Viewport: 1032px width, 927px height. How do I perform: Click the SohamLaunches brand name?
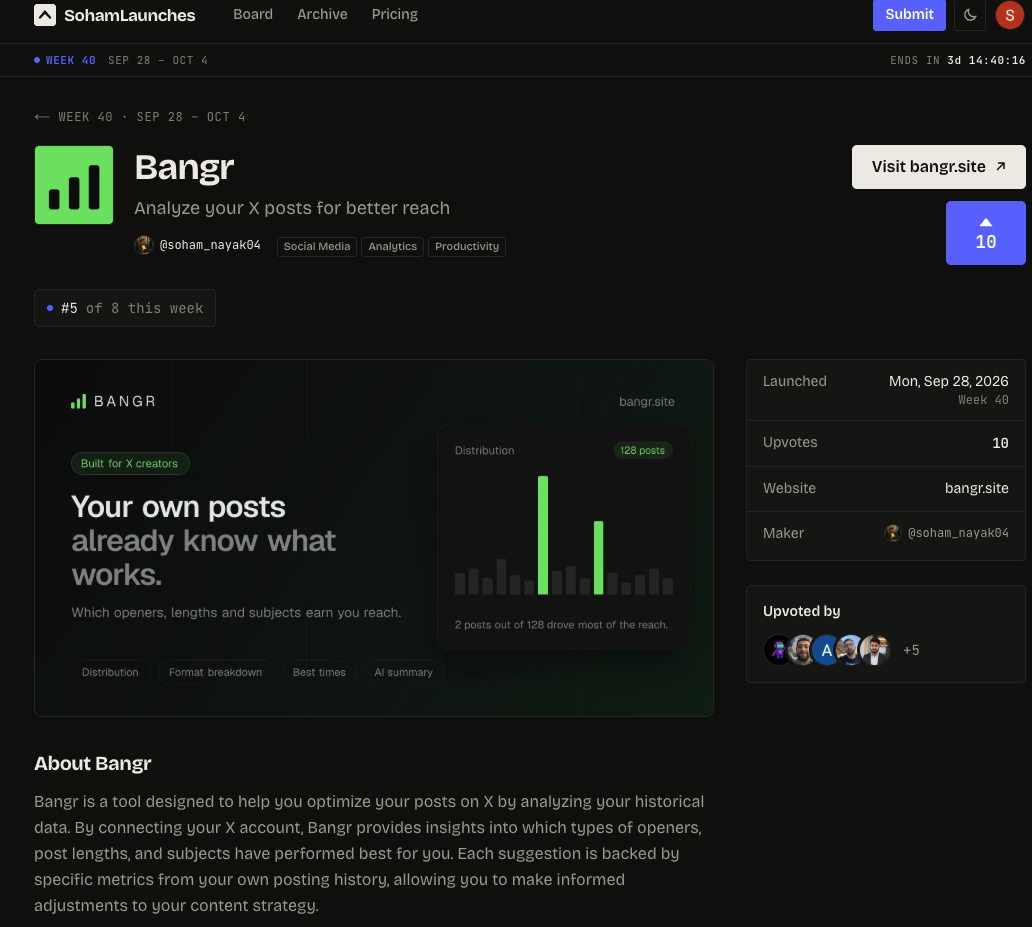click(130, 15)
